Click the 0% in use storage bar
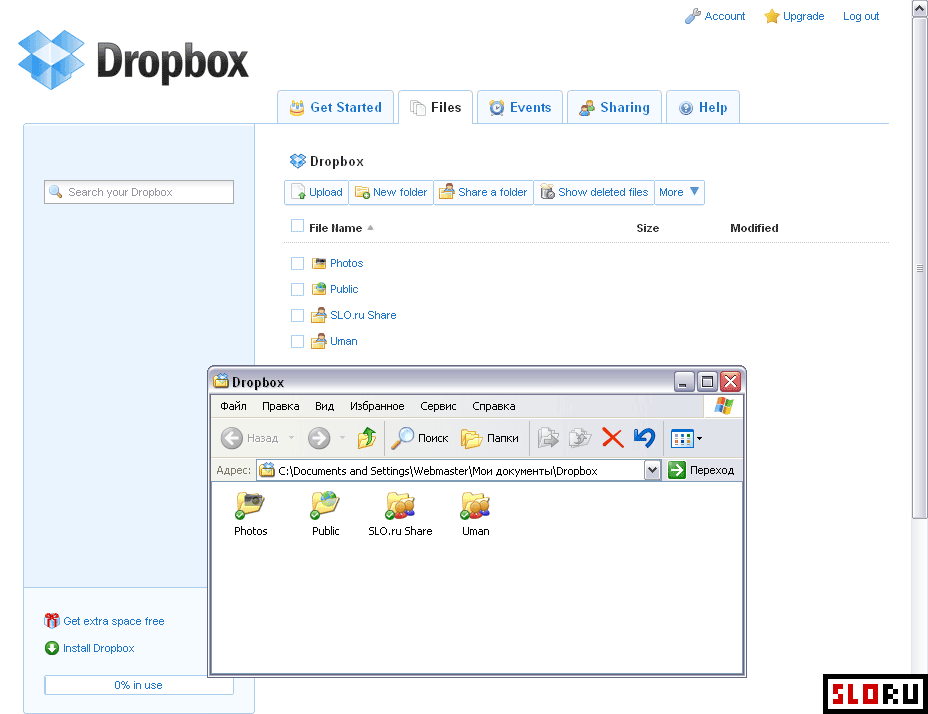This screenshot has width=928, height=714. [139, 685]
